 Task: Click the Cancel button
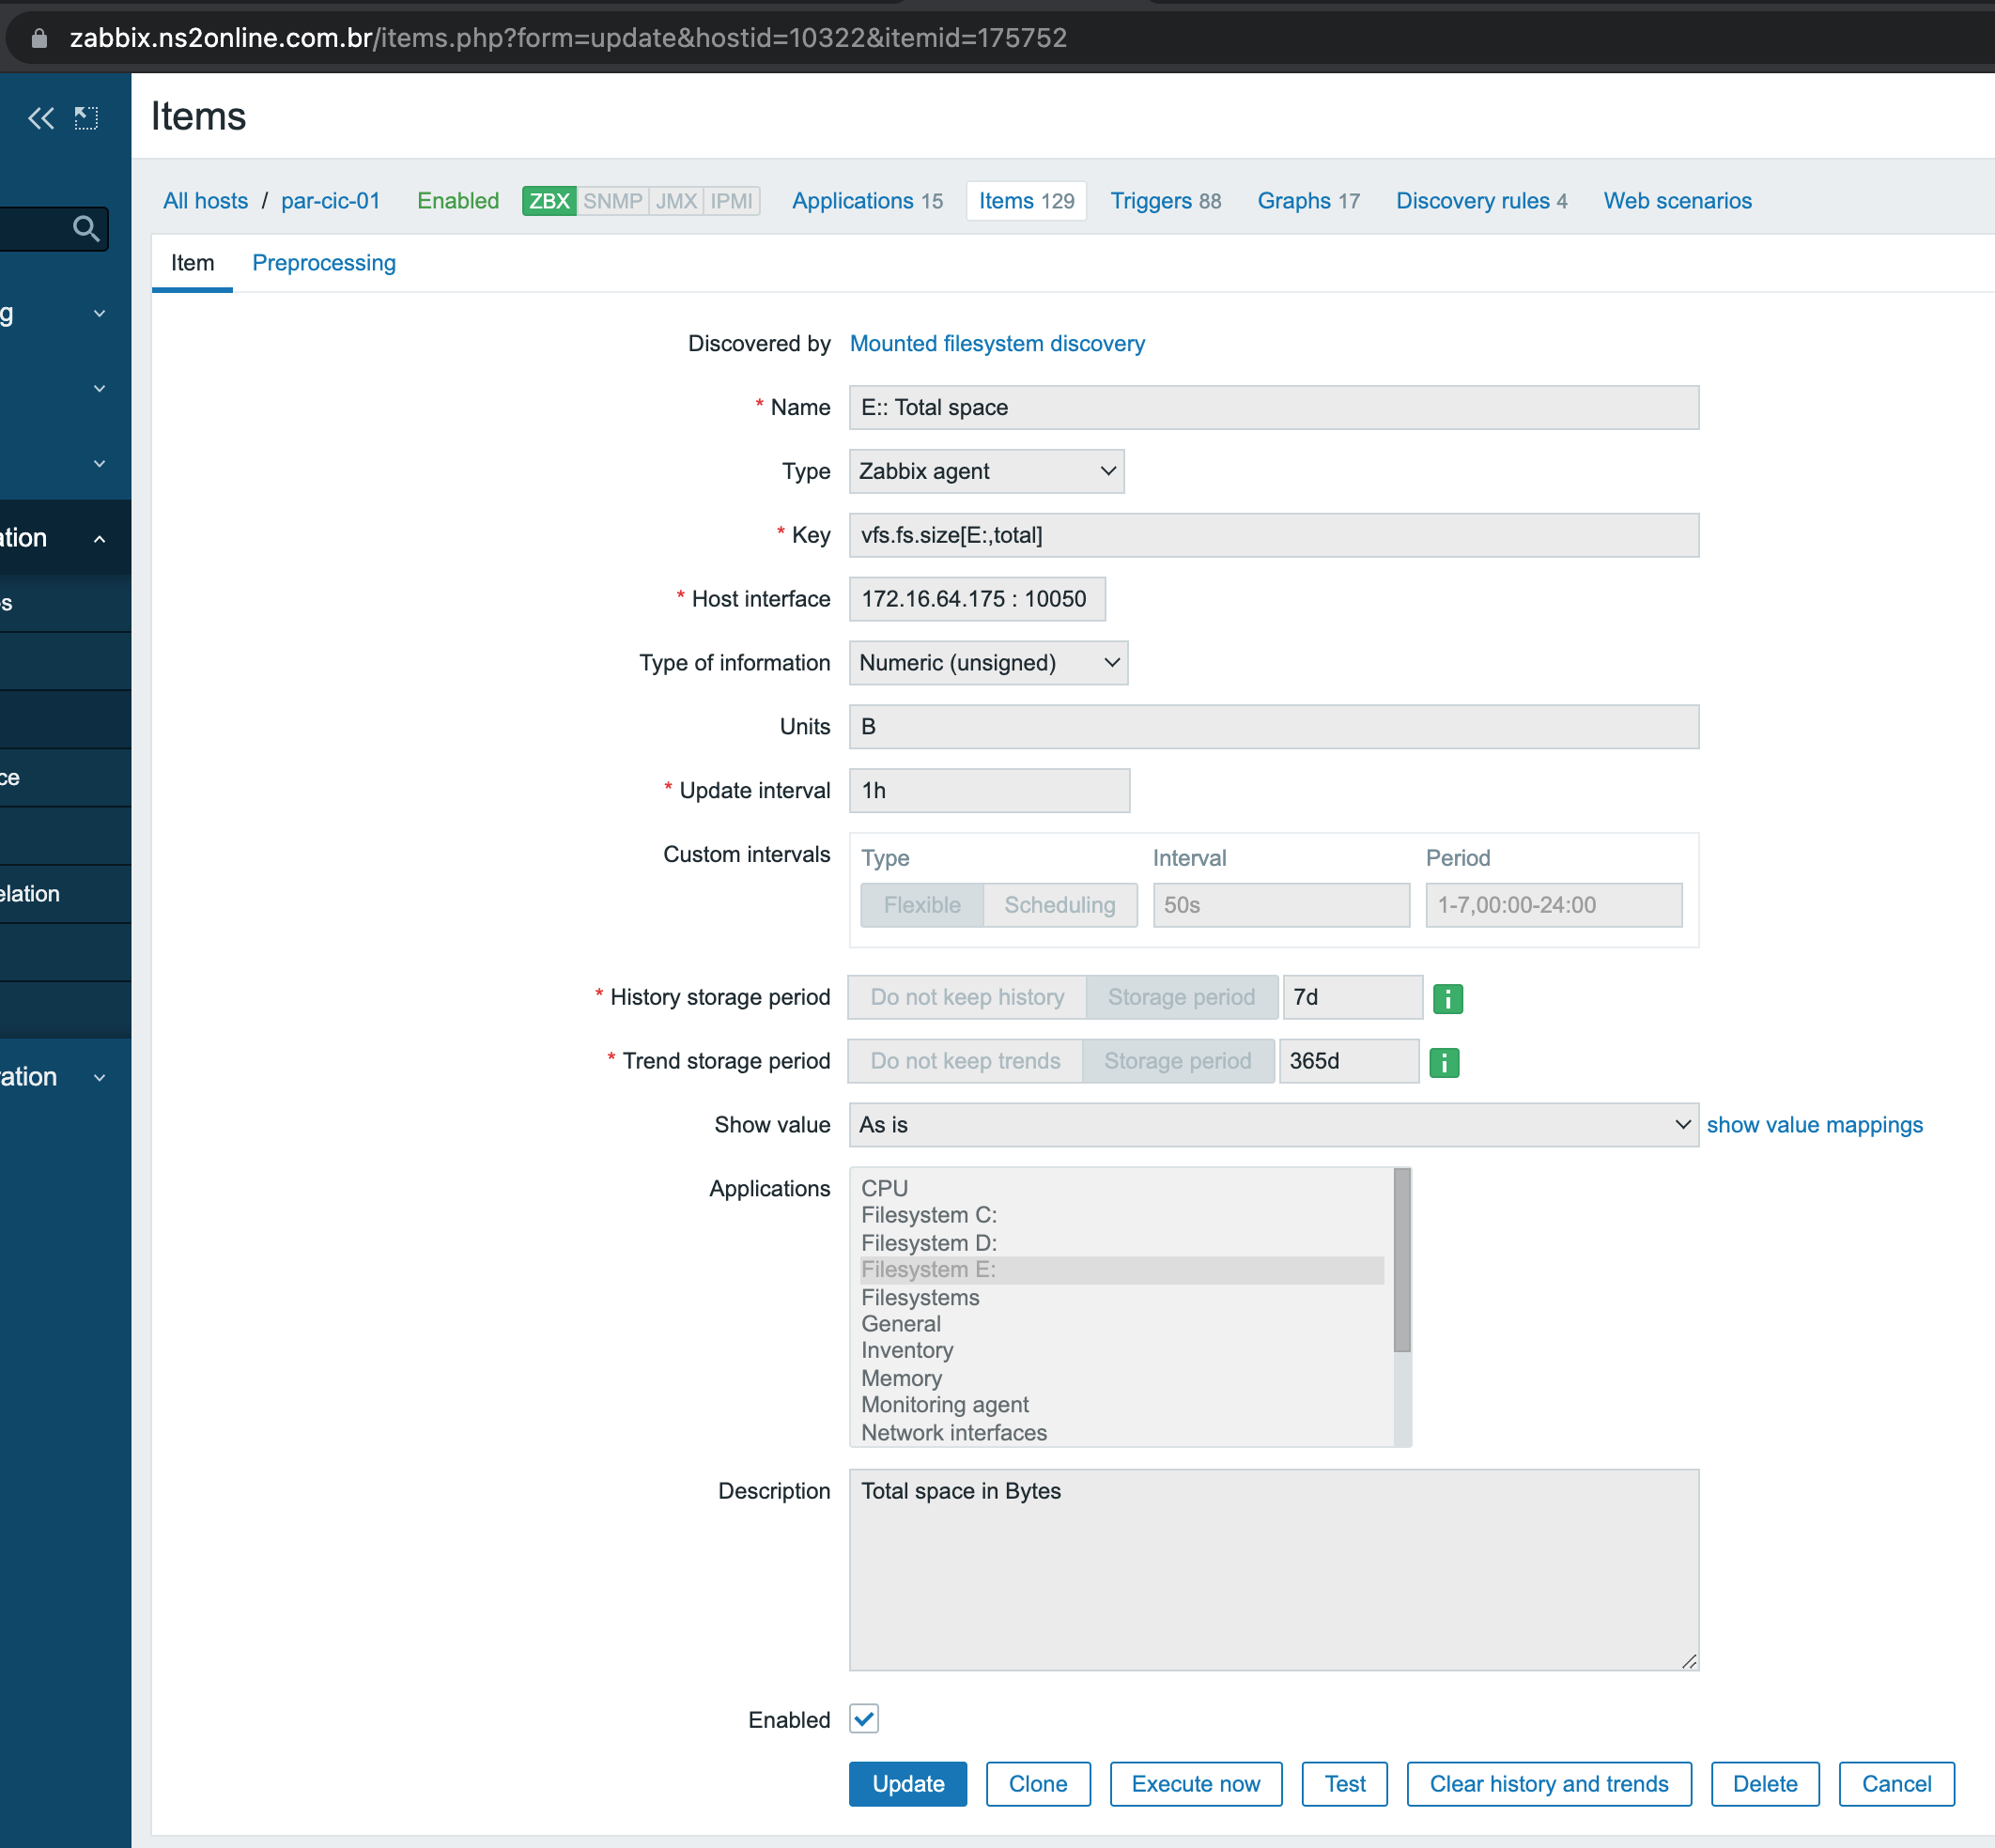[x=1896, y=1784]
